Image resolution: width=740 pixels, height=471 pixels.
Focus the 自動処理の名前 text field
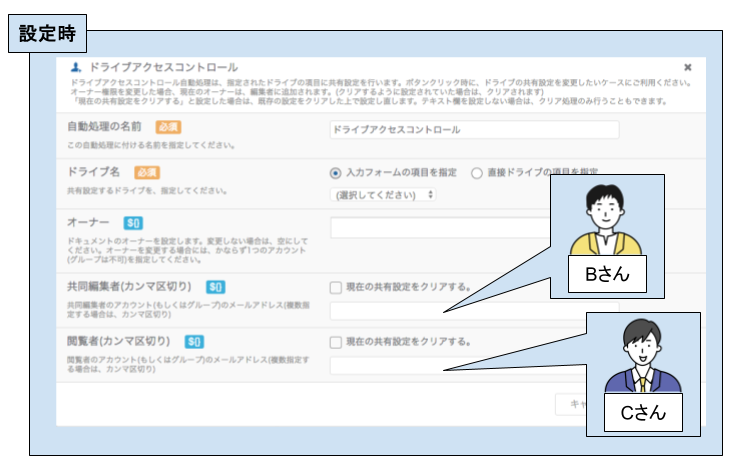474,129
